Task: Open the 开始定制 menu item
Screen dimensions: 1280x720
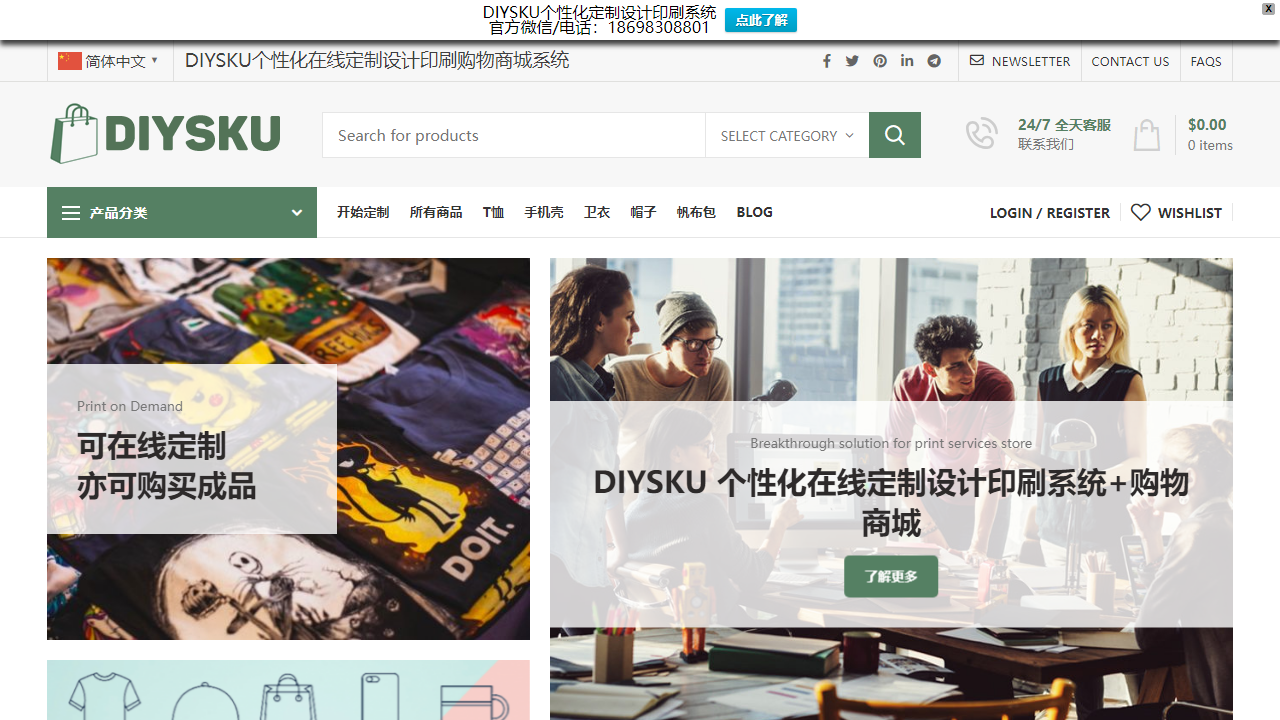Action: click(x=363, y=212)
